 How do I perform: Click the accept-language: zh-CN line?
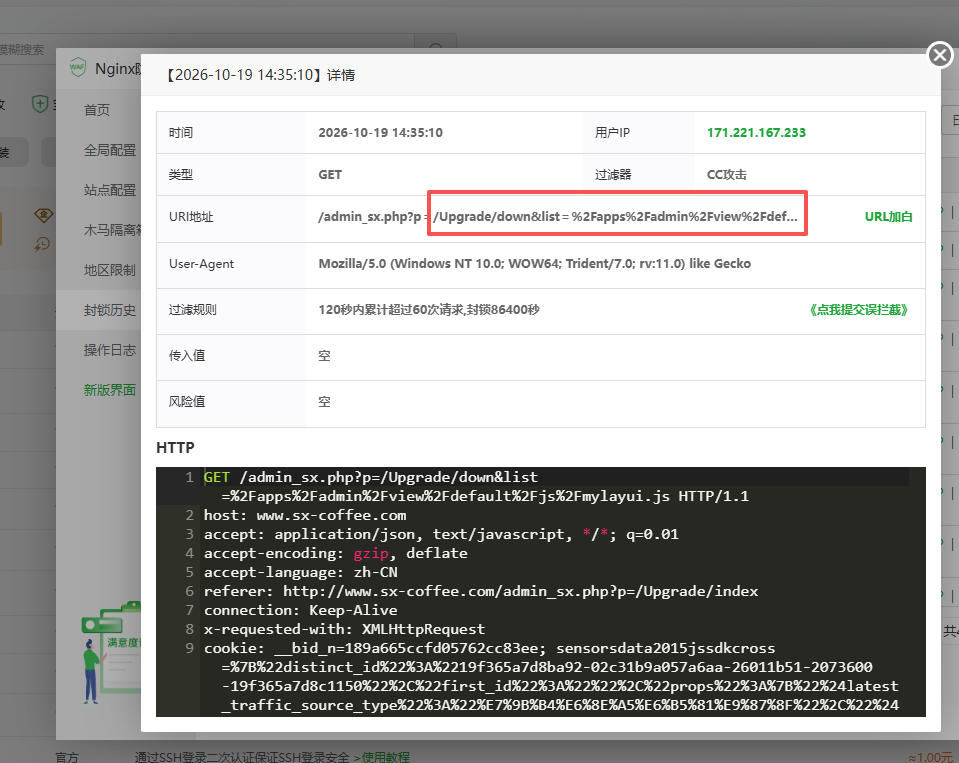click(x=300, y=572)
